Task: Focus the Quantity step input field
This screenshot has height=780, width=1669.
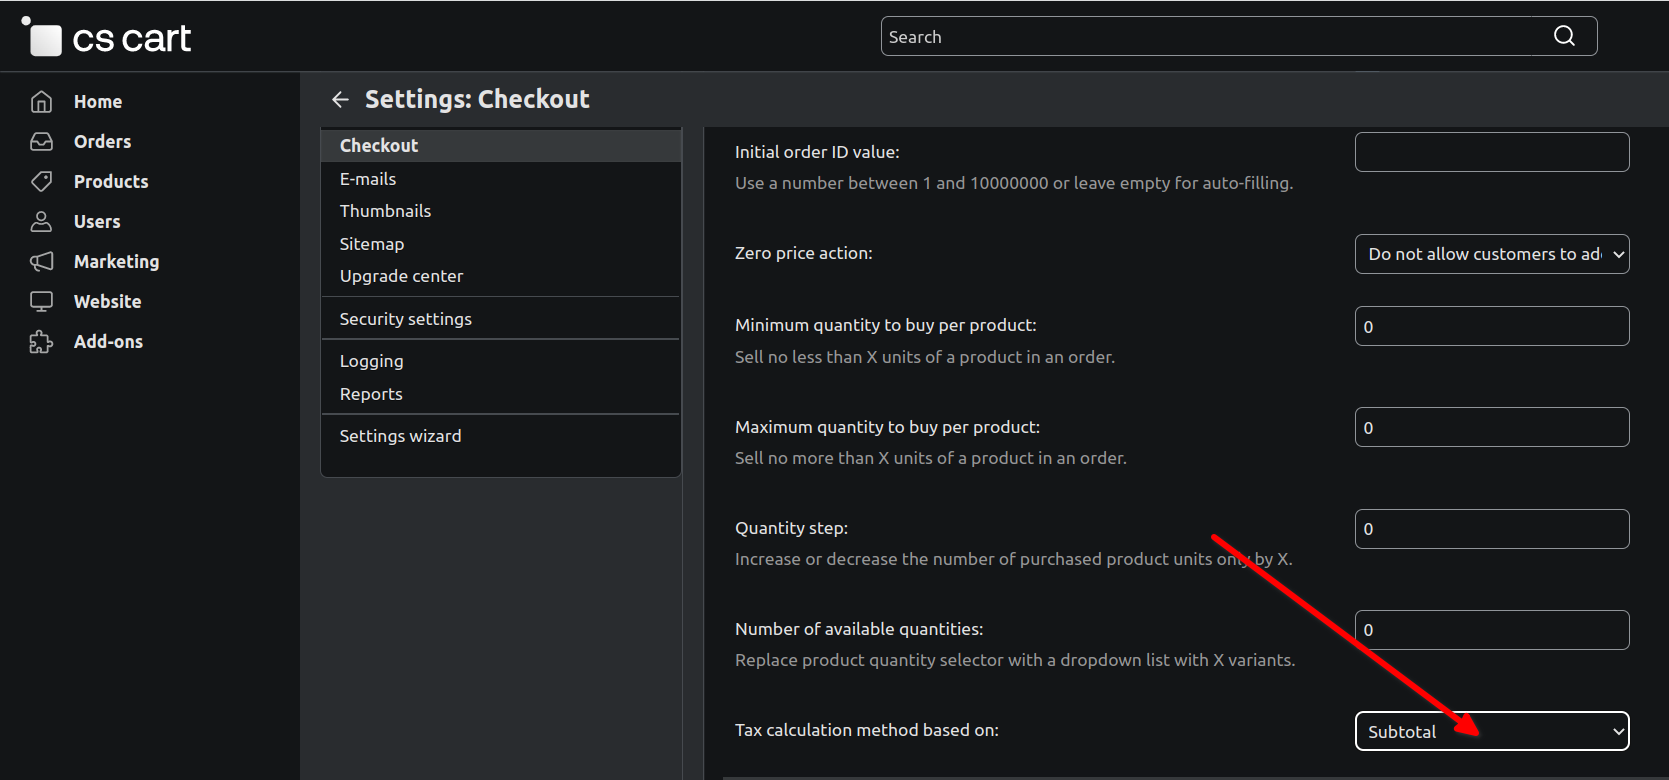Action: [x=1491, y=529]
